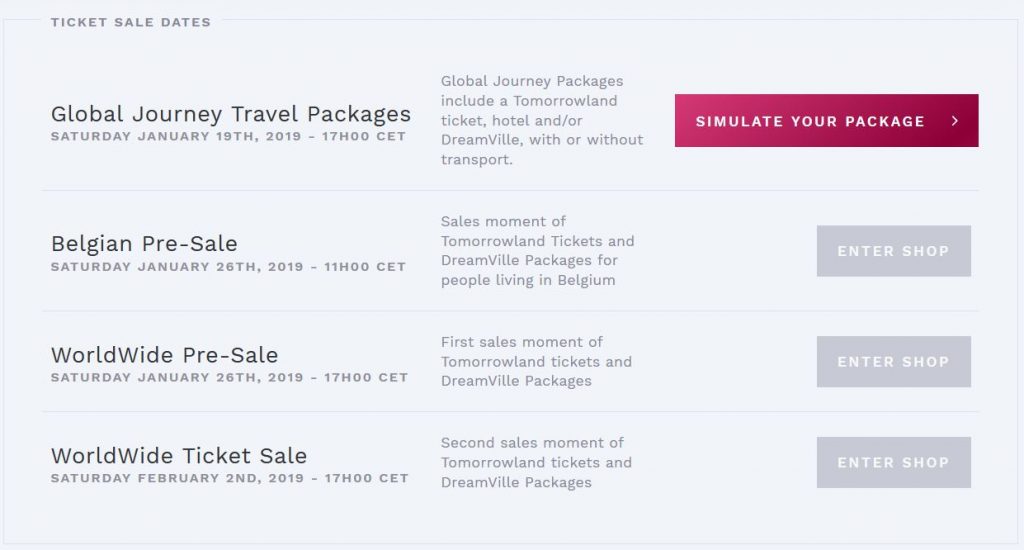This screenshot has height=550, width=1024.
Task: Click the Global Journey Packages description text
Action: (542, 120)
